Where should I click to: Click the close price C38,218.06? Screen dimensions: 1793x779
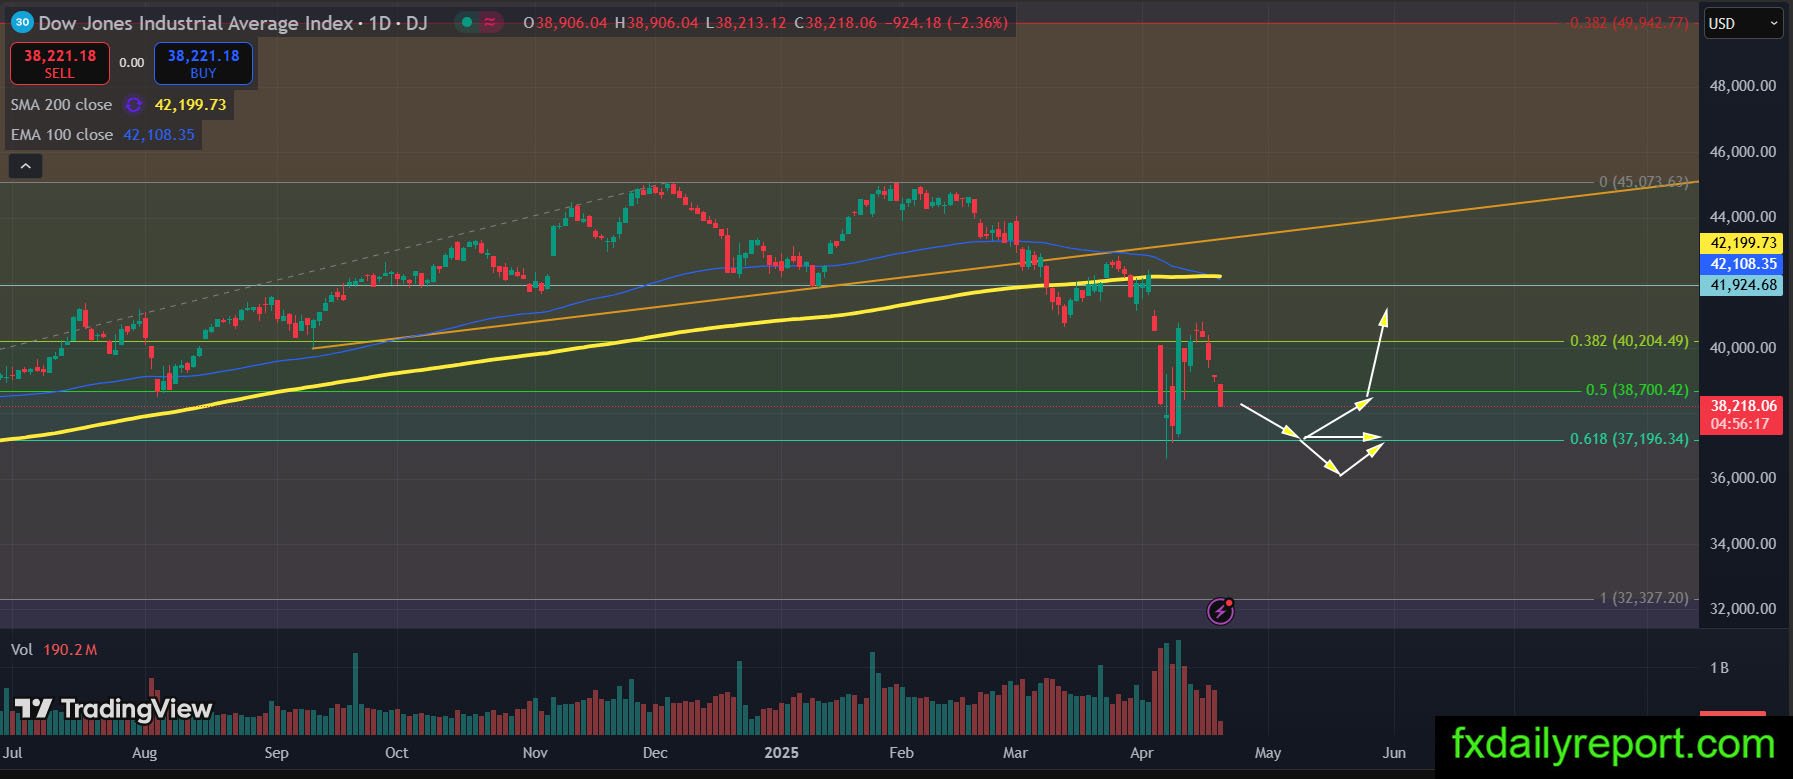coord(837,22)
